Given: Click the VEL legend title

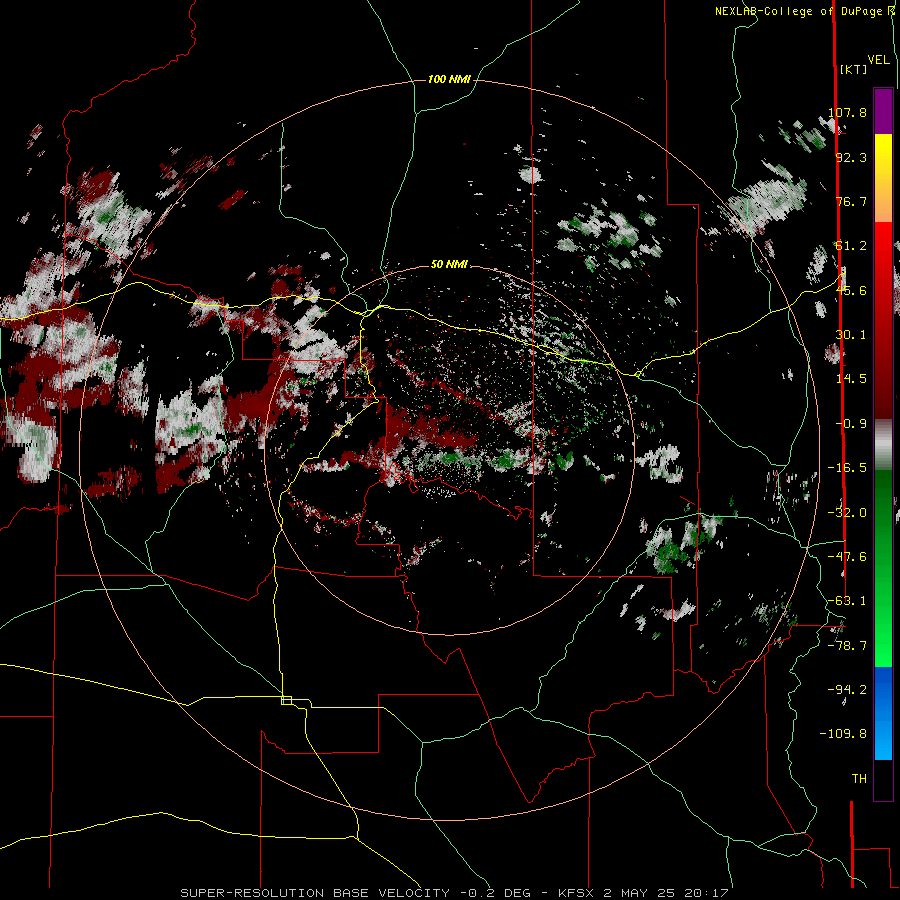Looking at the screenshot, I should coord(878,60).
